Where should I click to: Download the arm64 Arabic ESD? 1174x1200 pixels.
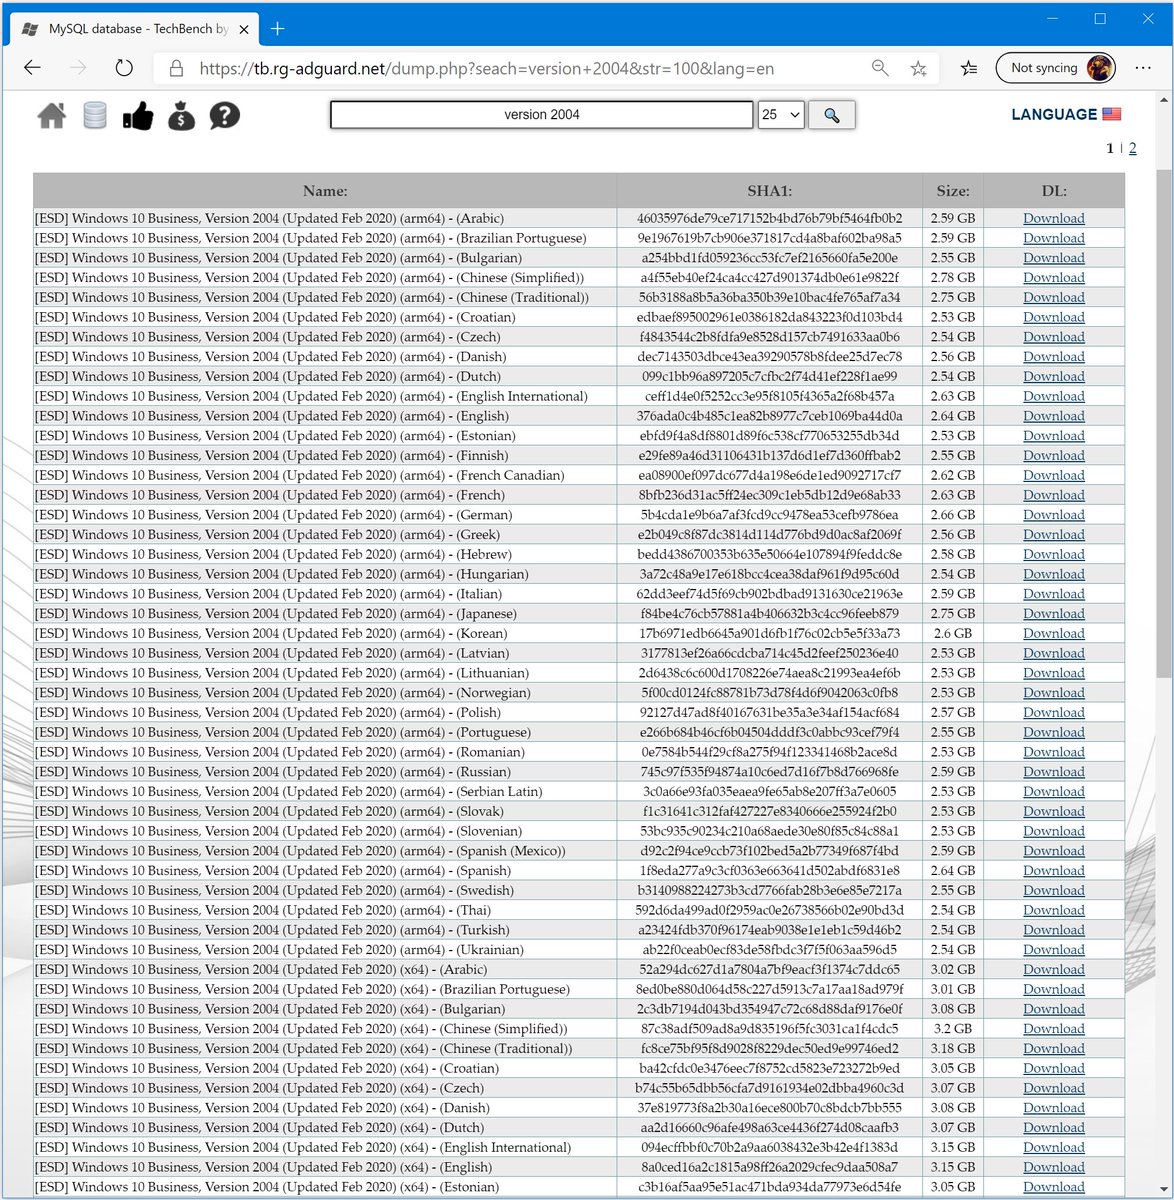[1054, 218]
